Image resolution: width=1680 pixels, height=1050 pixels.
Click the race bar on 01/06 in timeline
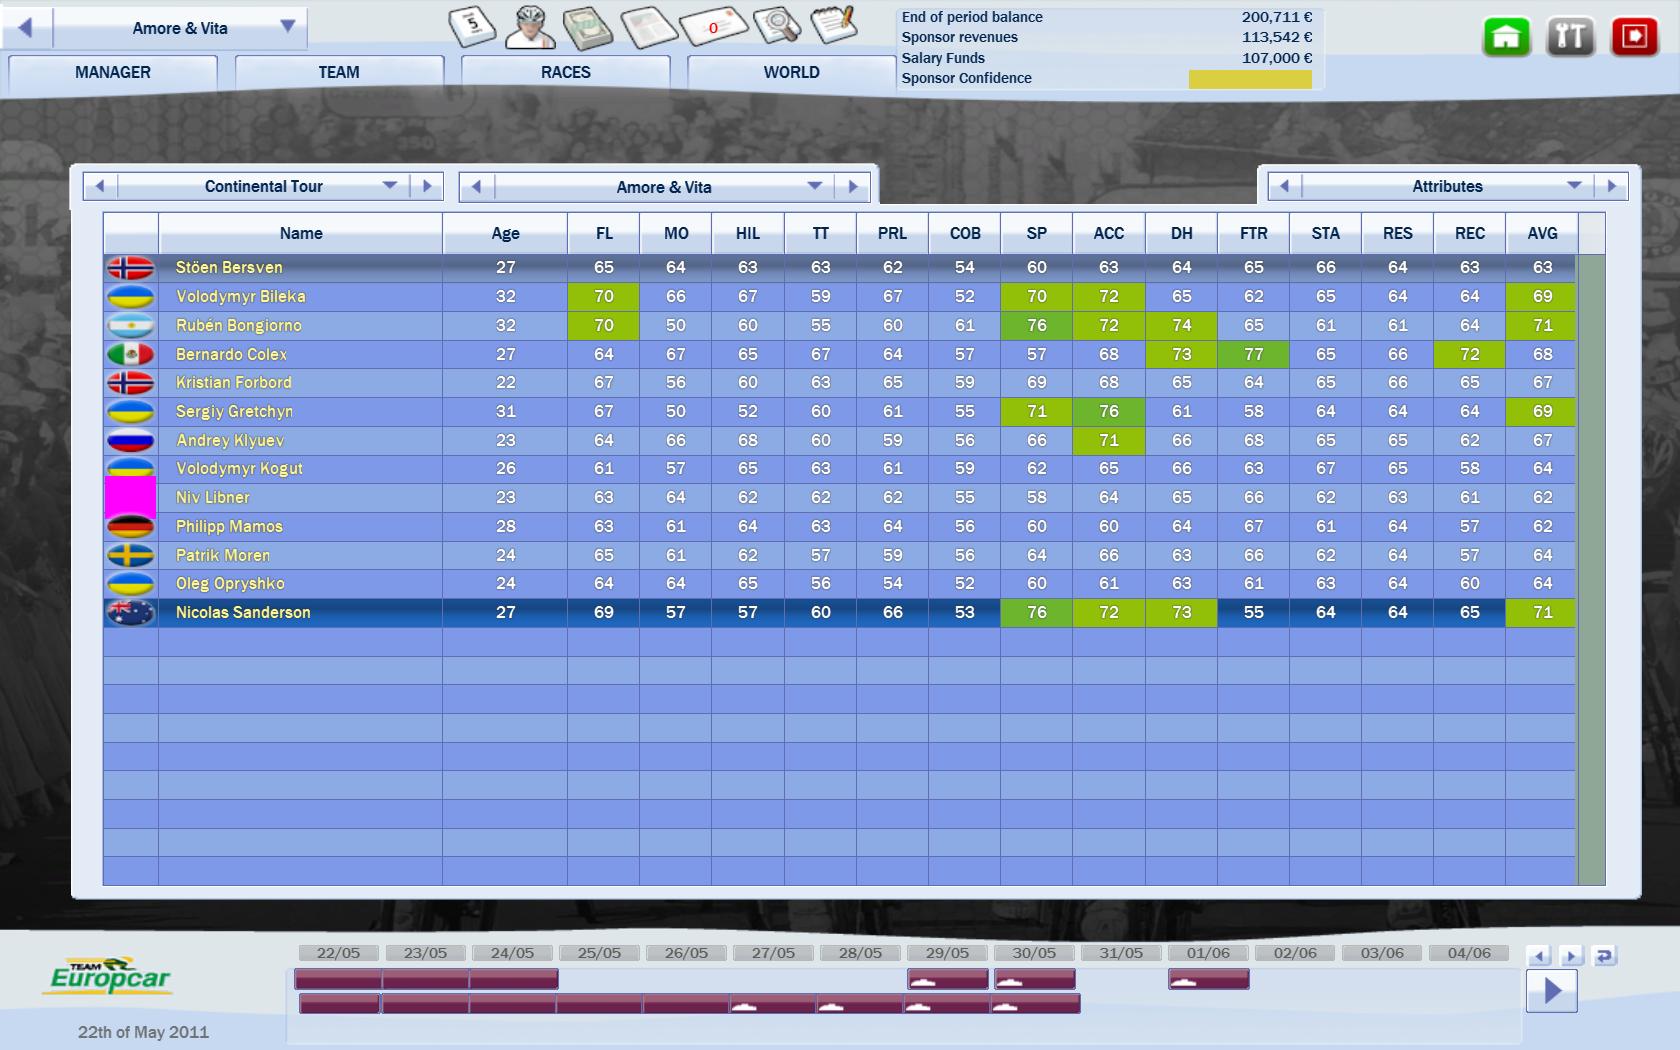(x=1208, y=980)
